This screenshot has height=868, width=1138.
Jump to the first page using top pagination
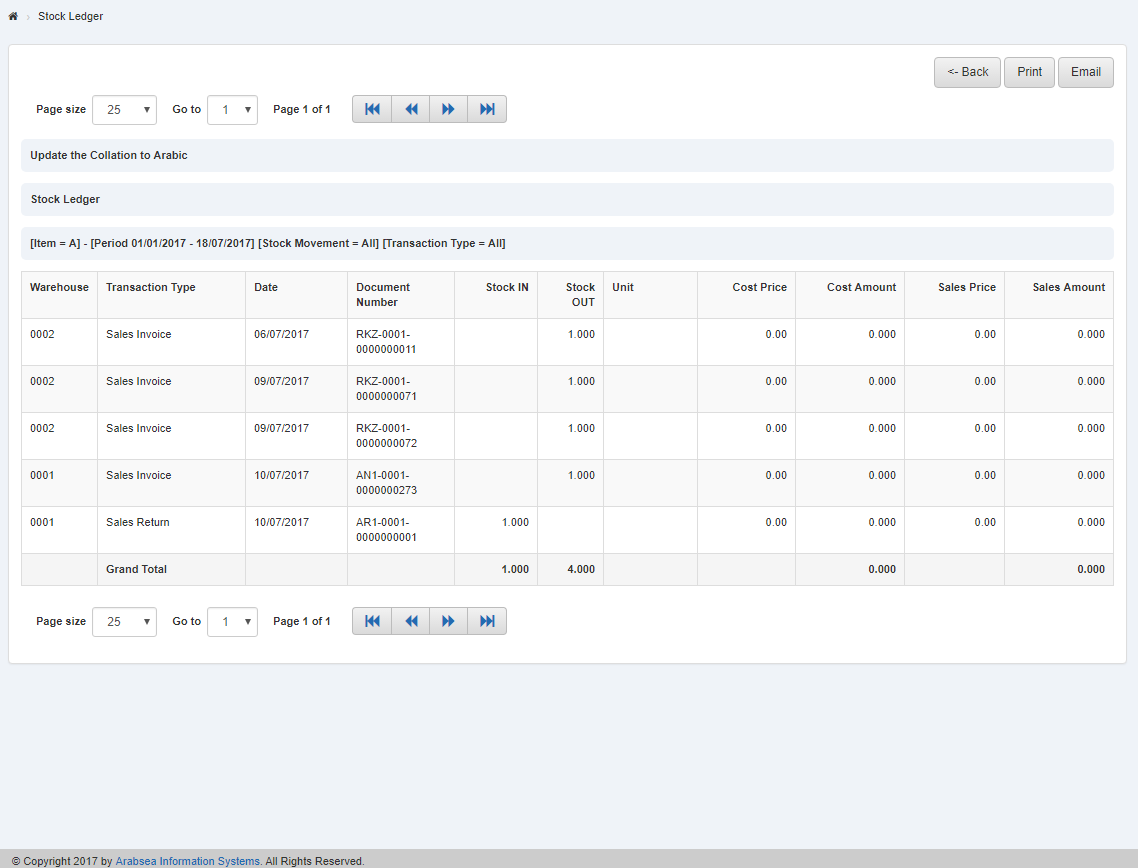(x=371, y=108)
